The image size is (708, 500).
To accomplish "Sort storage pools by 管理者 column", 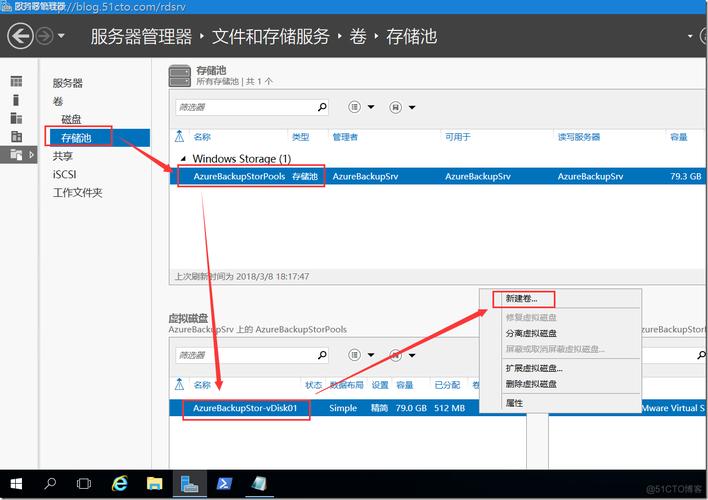I will 345,137.
